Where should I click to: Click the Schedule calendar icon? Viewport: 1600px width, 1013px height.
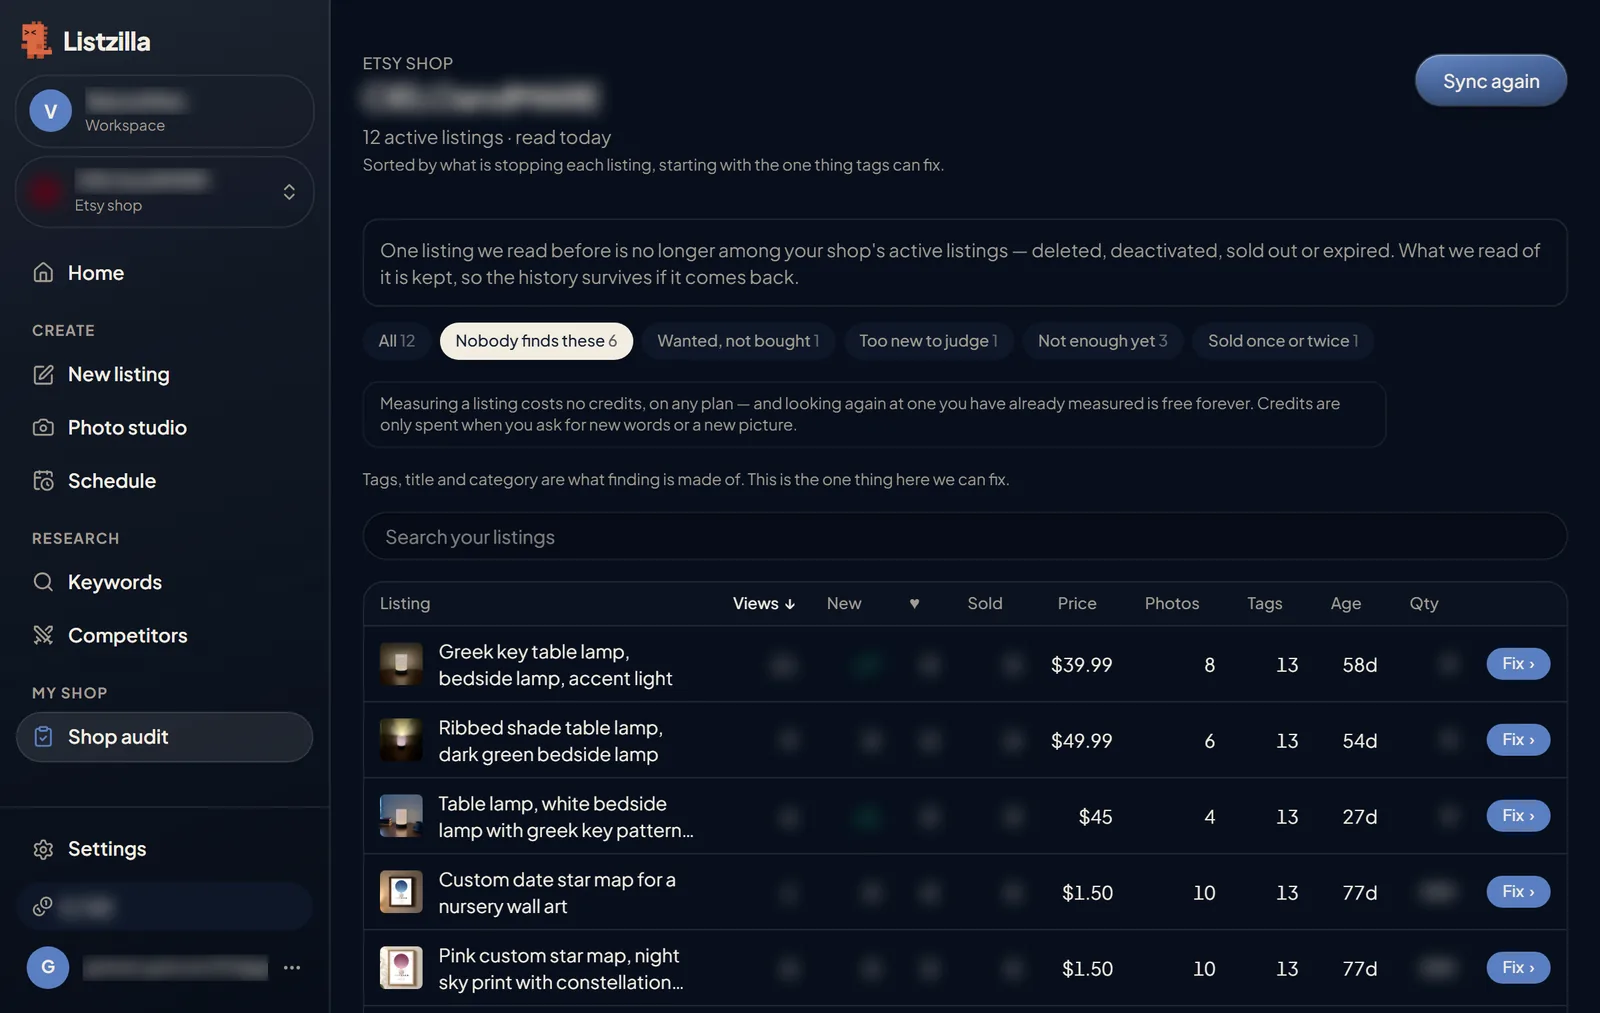43,481
